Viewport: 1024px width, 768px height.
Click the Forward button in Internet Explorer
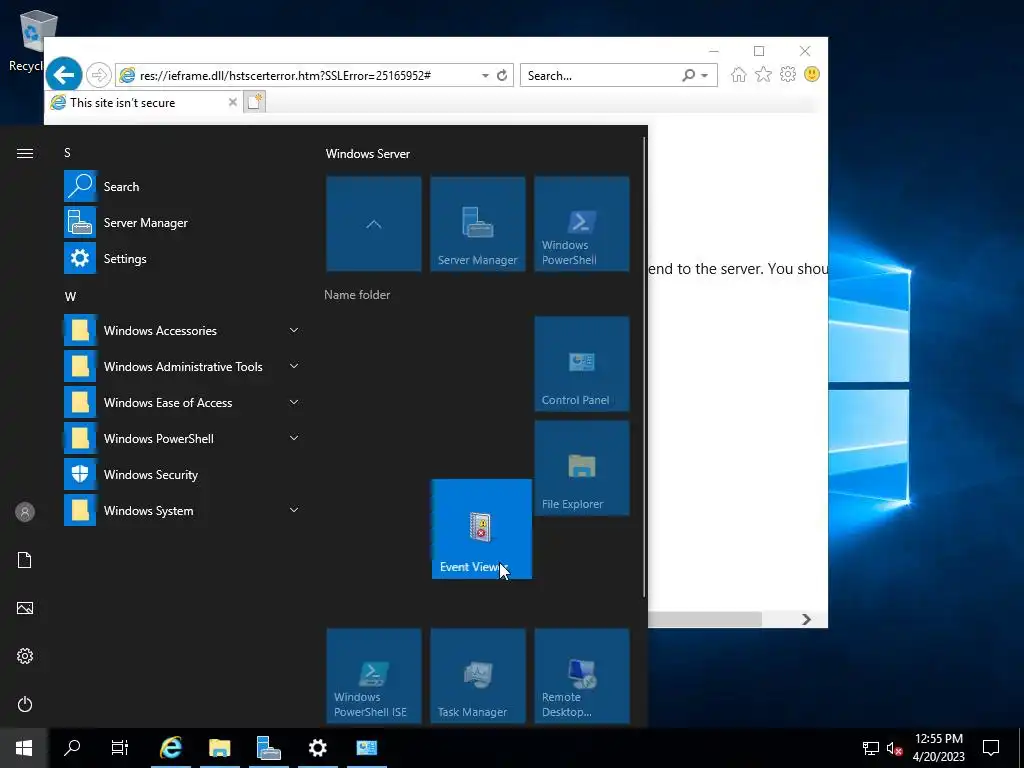[99, 75]
